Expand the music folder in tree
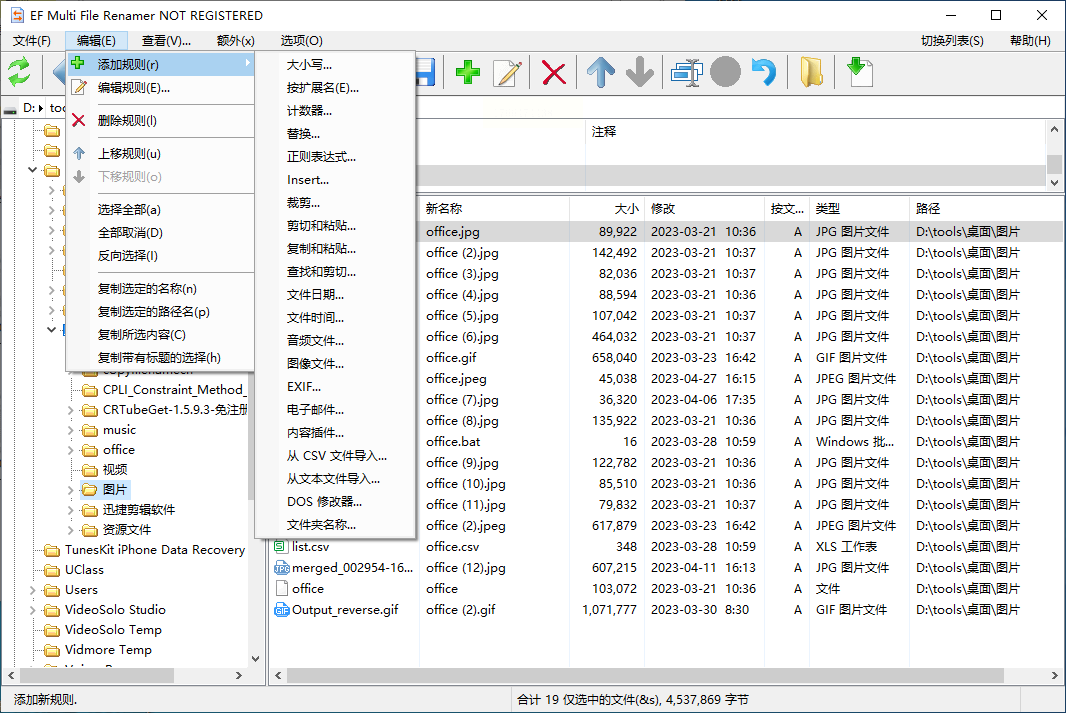1066x713 pixels. (69, 430)
